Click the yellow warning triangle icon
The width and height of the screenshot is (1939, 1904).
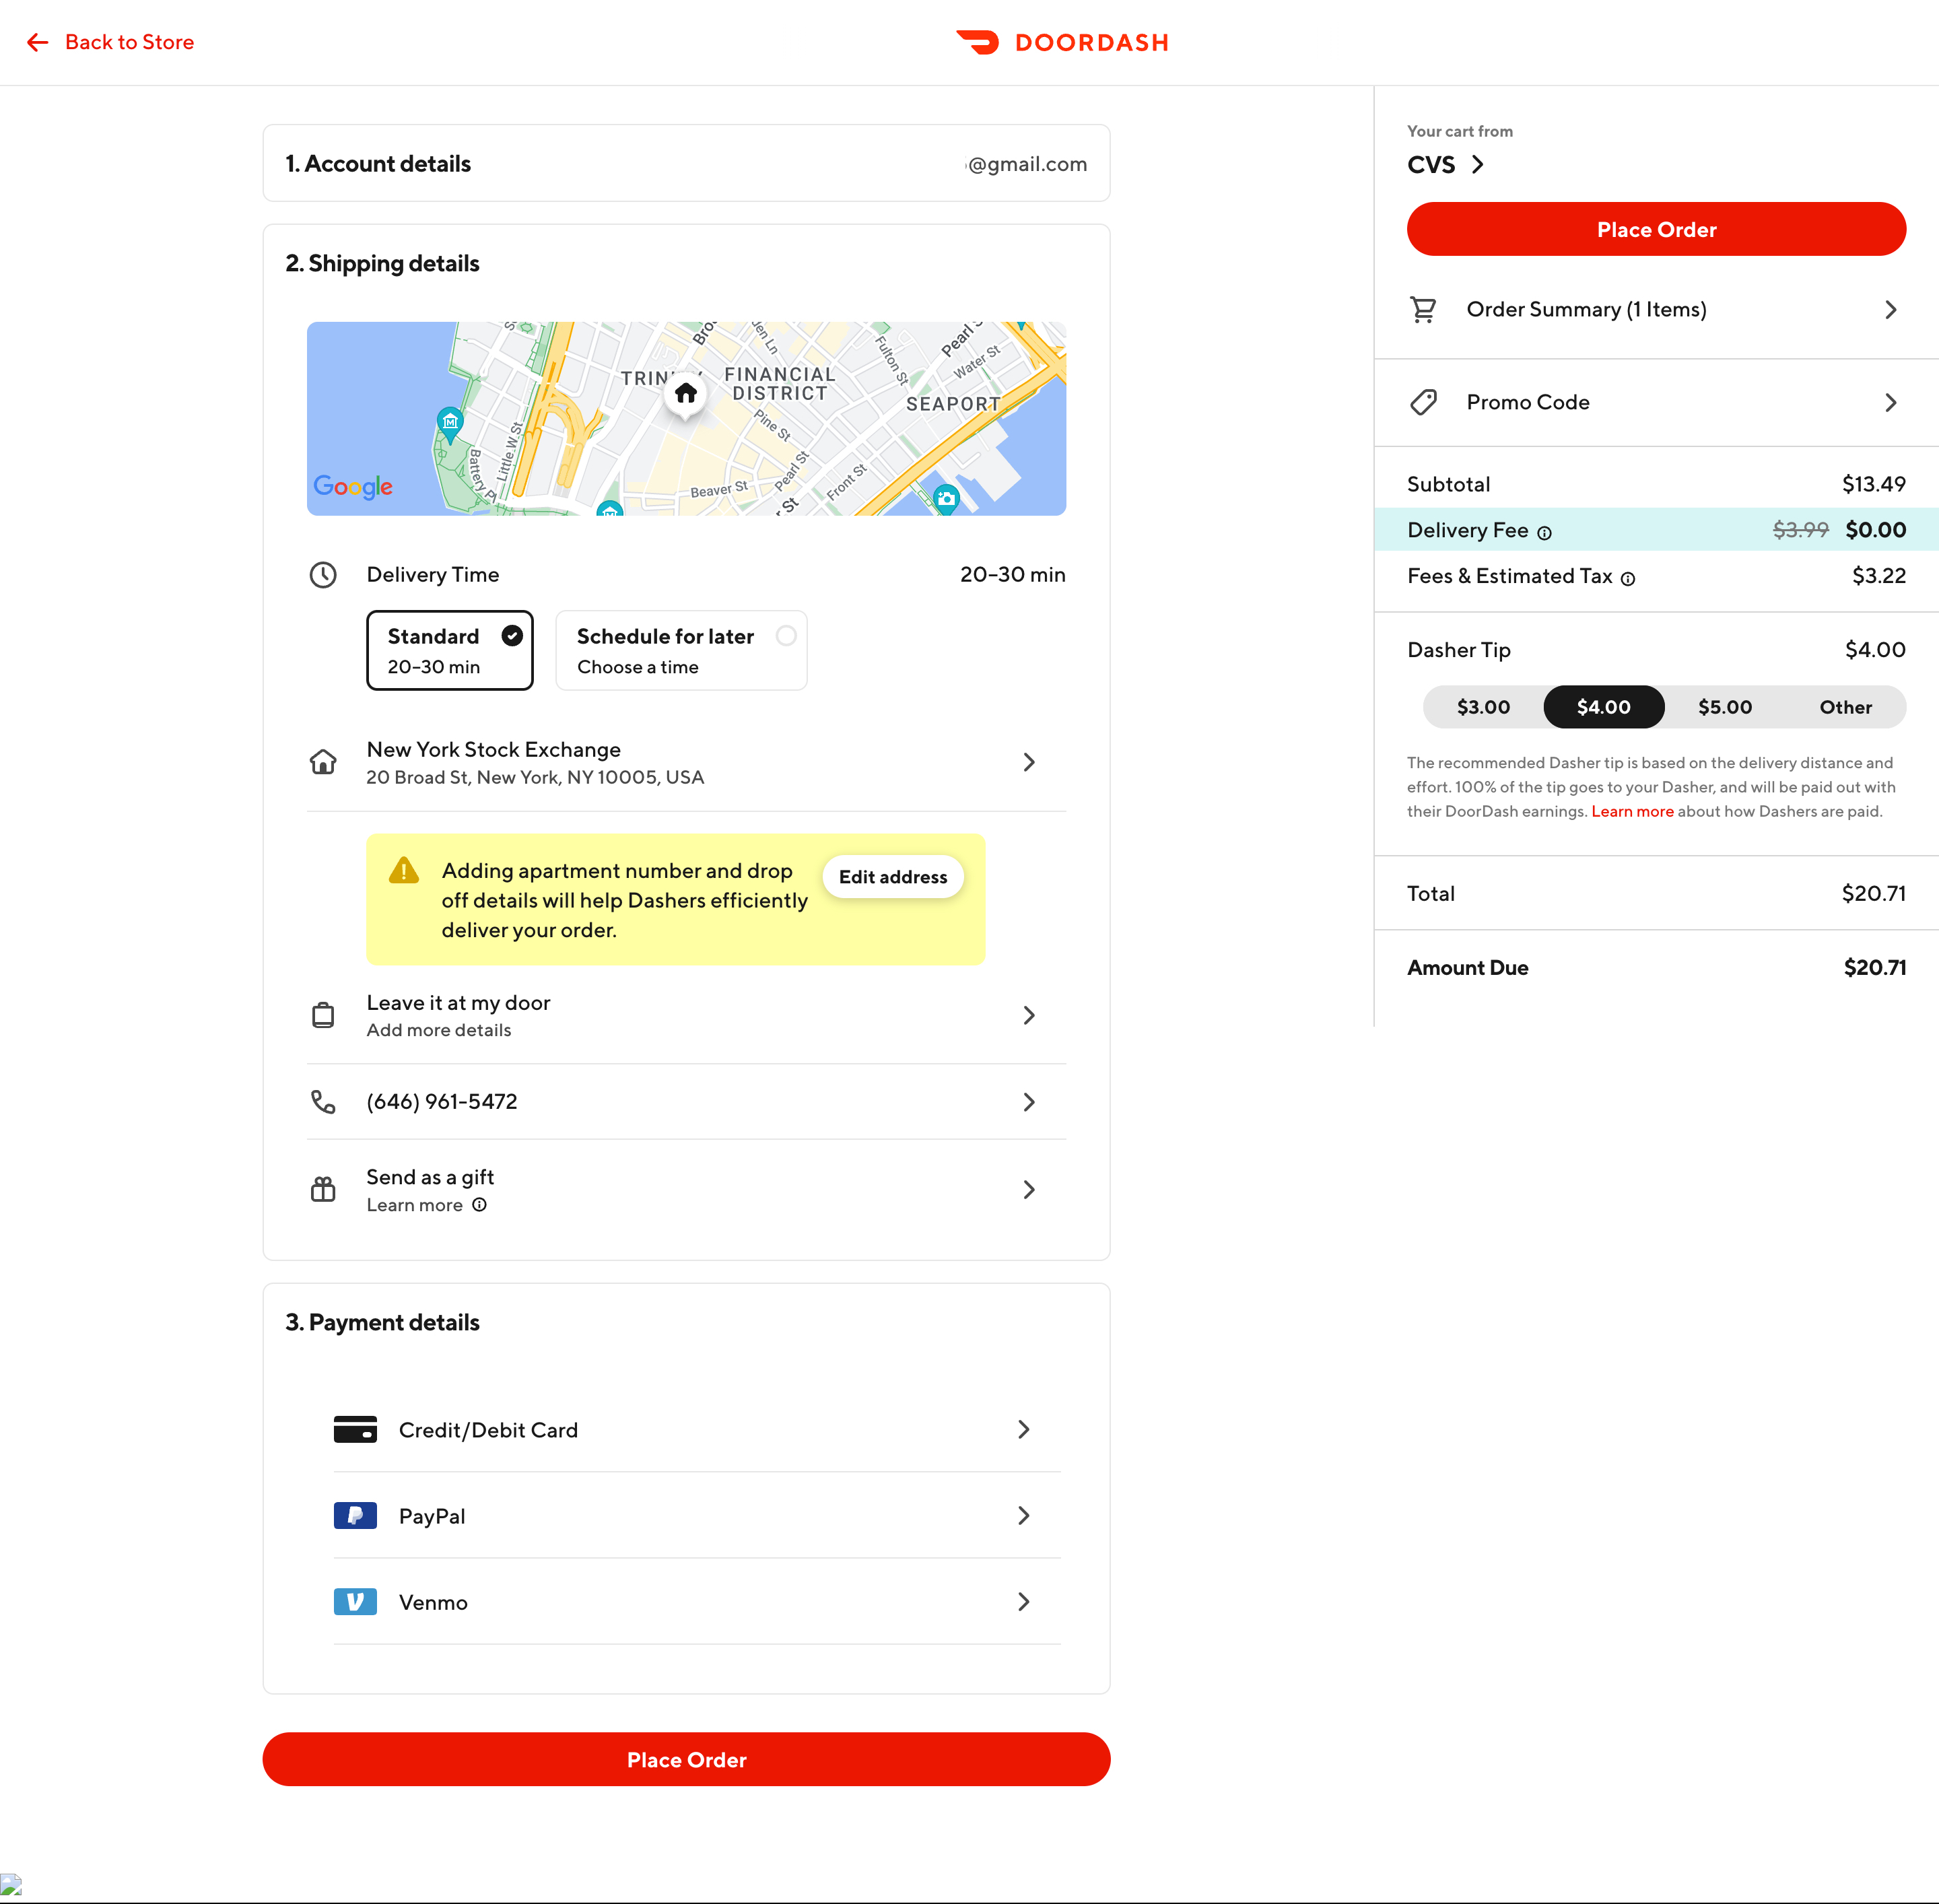(404, 870)
